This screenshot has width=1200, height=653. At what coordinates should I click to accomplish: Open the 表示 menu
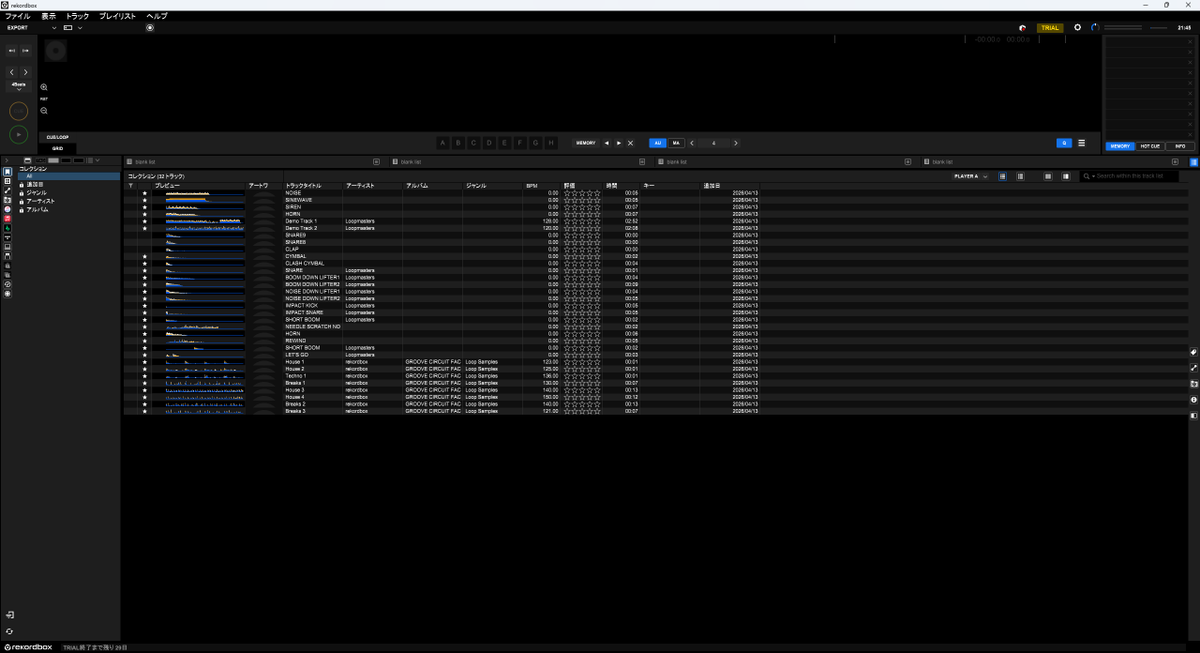(48, 16)
